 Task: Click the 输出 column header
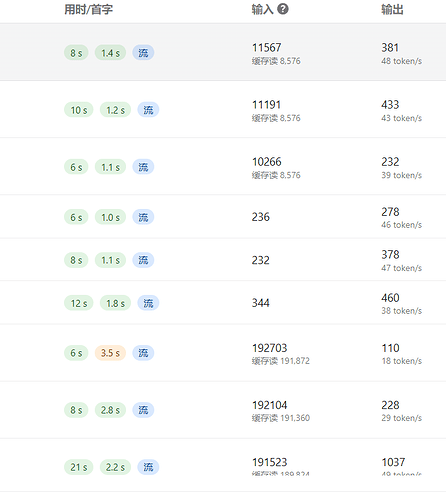(x=392, y=9)
